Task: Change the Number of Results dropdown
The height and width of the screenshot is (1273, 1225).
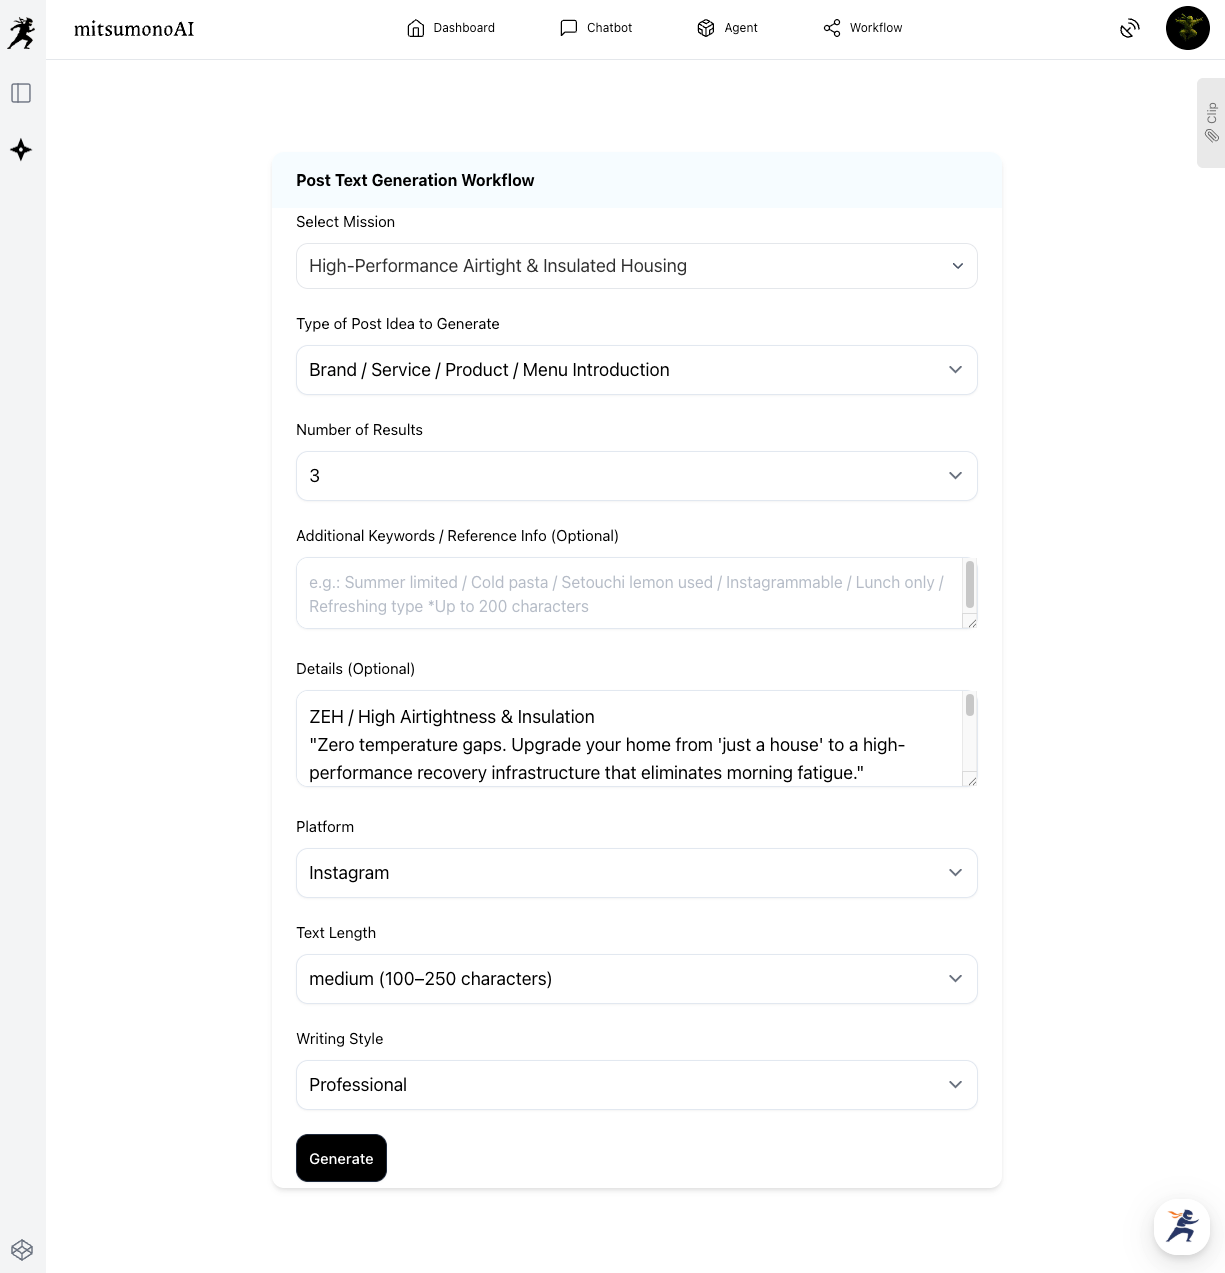Action: (x=636, y=476)
